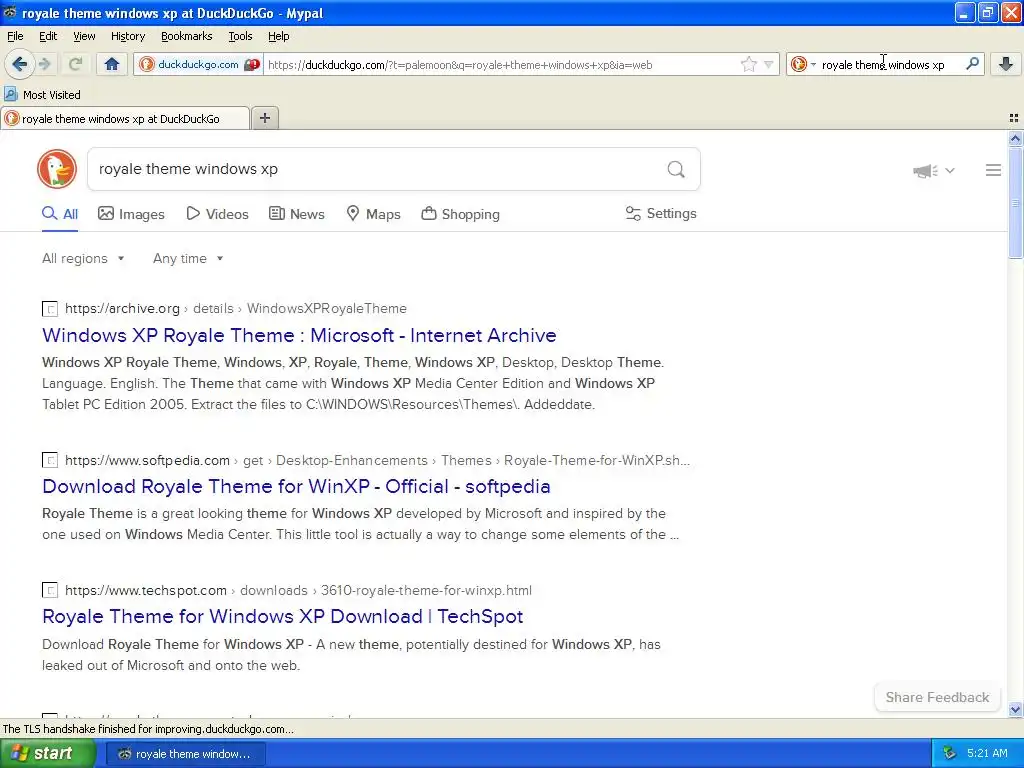Screen dimensions: 1024x768
Task: Open the Downloads arrow button
Action: click(1006, 63)
